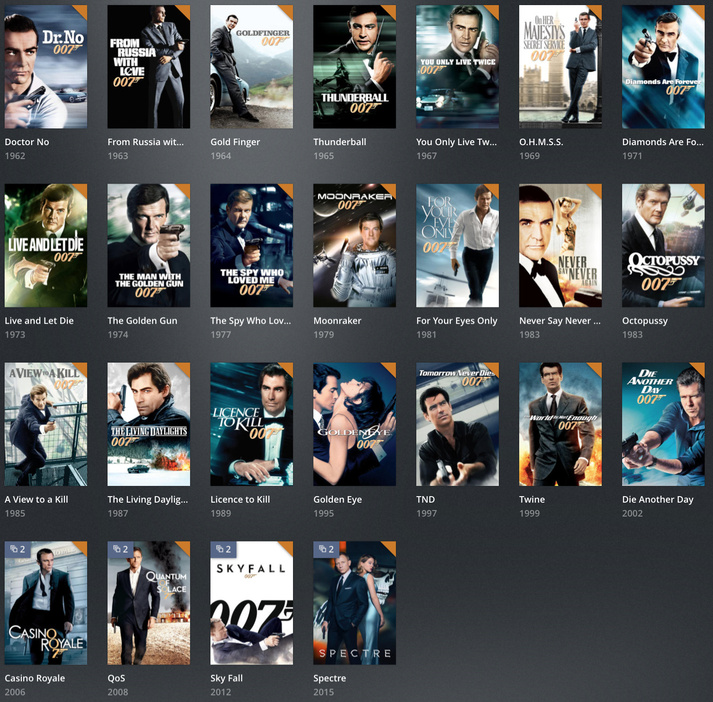Select the Goldfinger movie poster
Screen dimensions: 713x702
(251, 67)
